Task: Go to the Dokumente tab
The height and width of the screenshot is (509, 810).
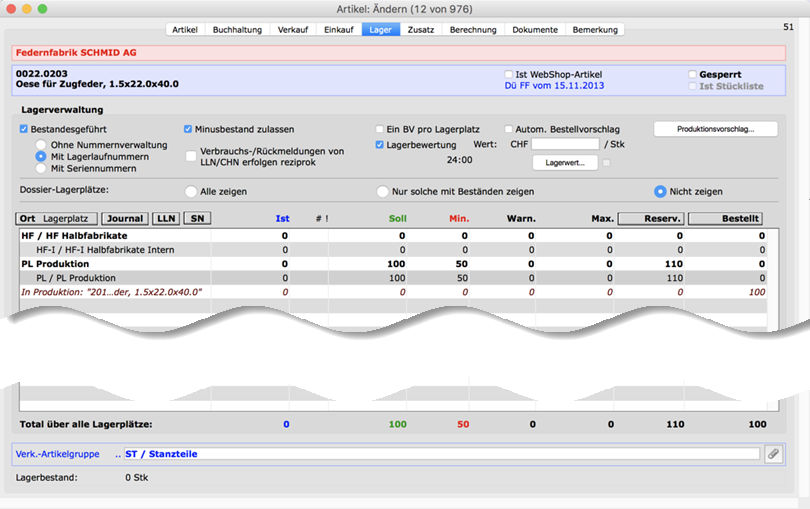Action: (x=535, y=30)
